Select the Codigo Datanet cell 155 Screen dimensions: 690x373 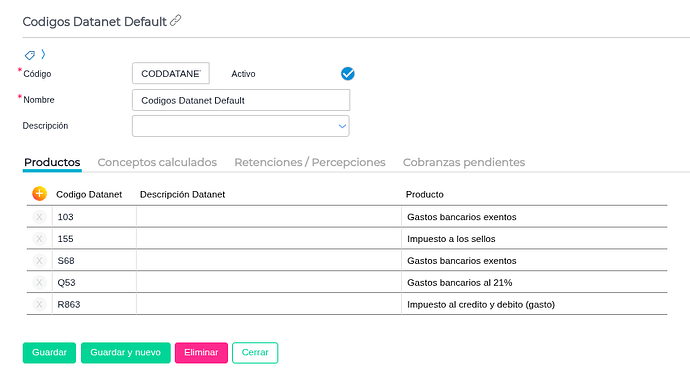point(94,239)
